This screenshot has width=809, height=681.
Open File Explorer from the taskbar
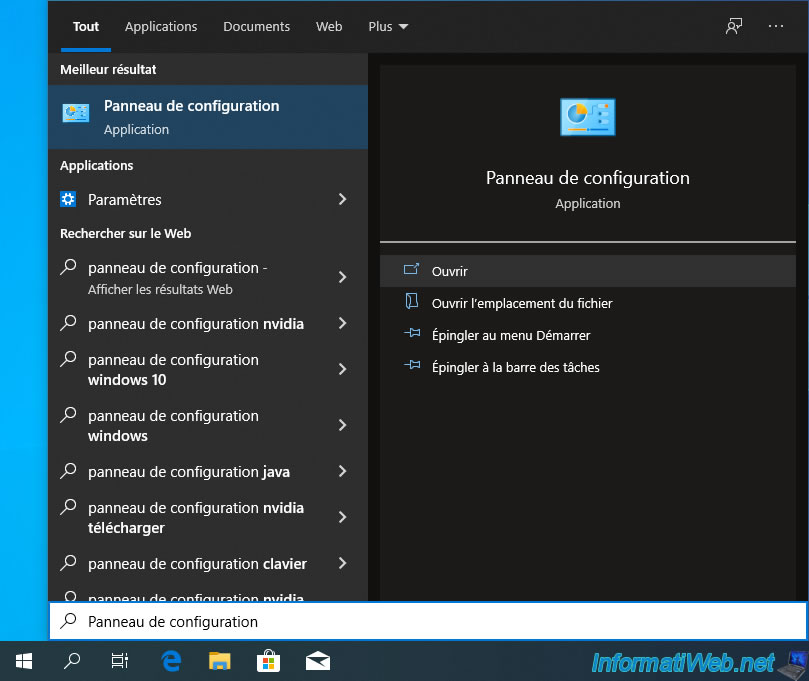[219, 661]
